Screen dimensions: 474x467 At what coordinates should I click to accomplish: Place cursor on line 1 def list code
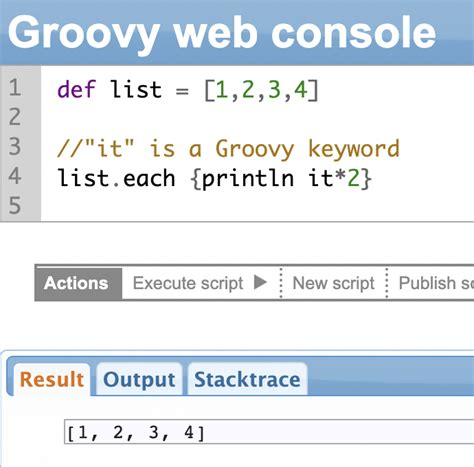click(188, 89)
